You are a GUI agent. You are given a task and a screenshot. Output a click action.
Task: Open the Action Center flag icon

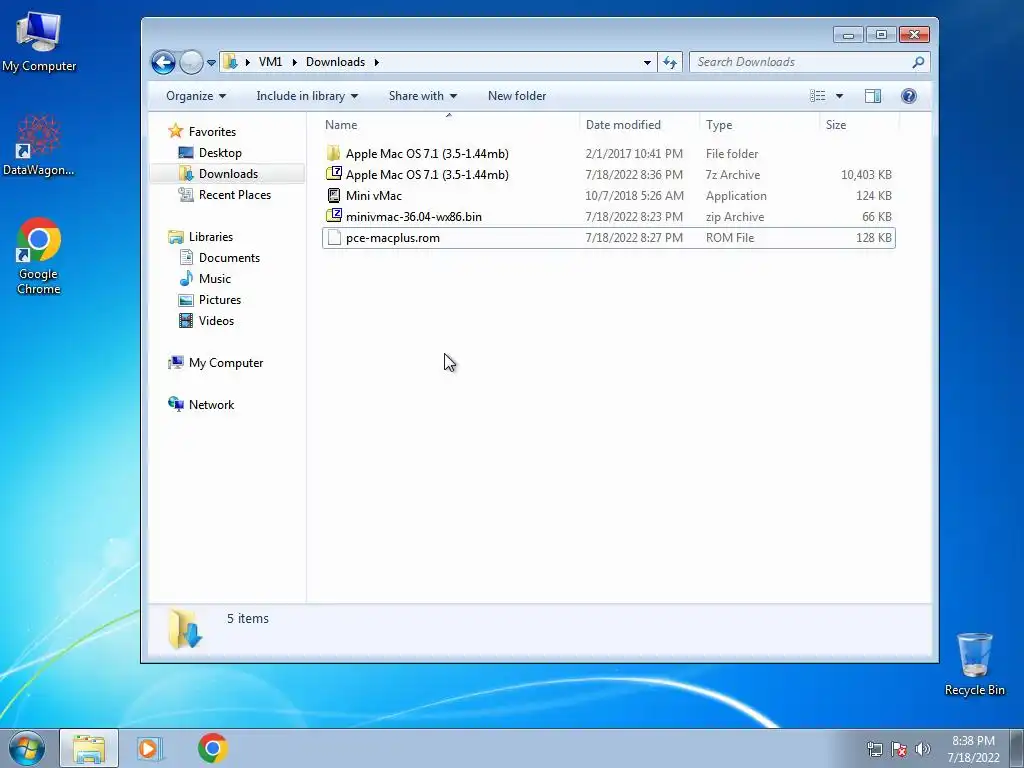(899, 749)
